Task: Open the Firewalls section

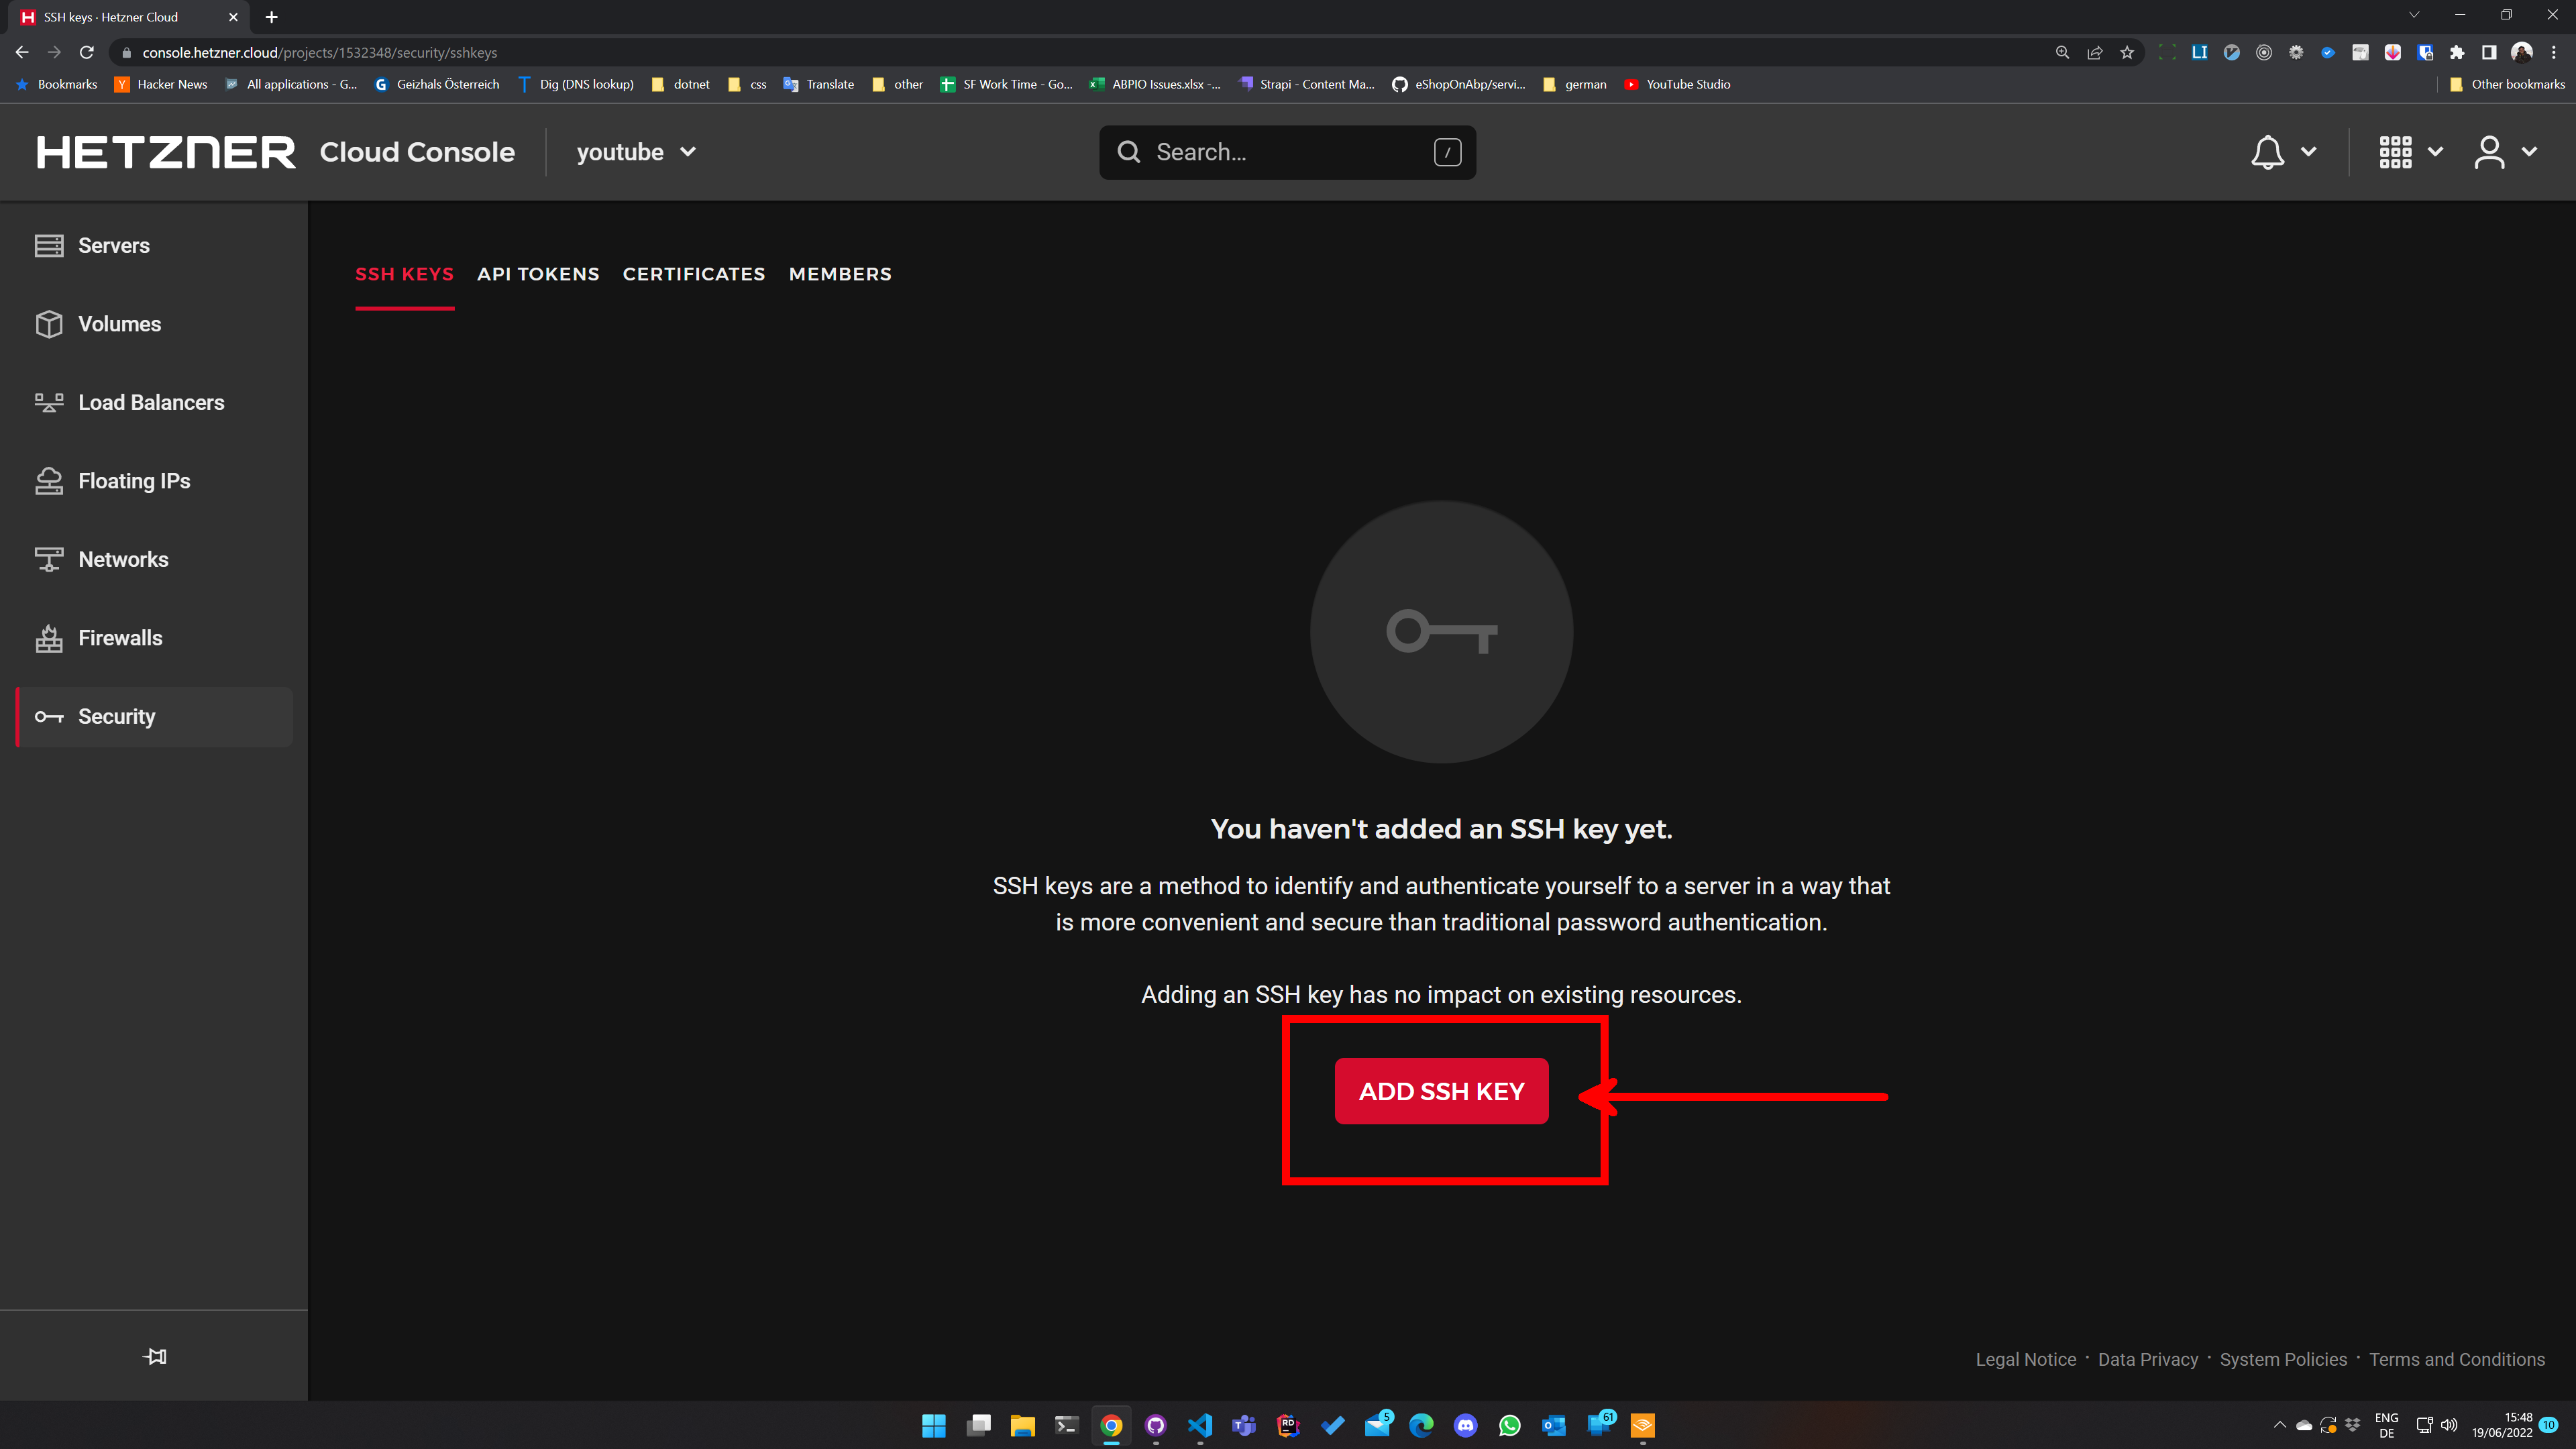Action: coord(120,638)
